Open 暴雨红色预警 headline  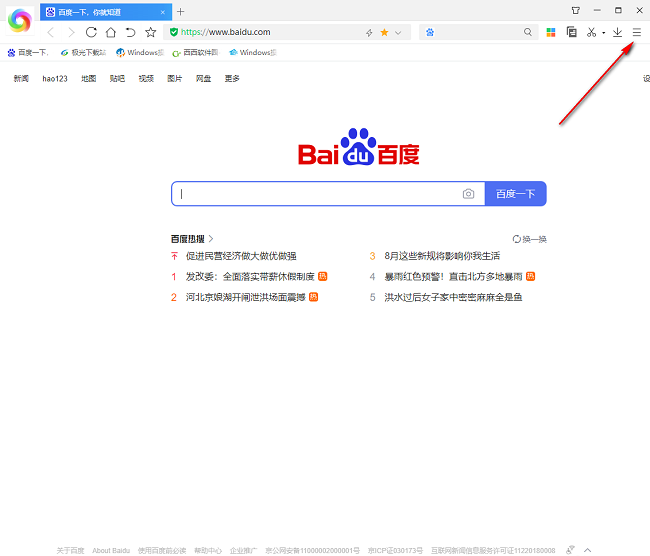click(x=454, y=277)
